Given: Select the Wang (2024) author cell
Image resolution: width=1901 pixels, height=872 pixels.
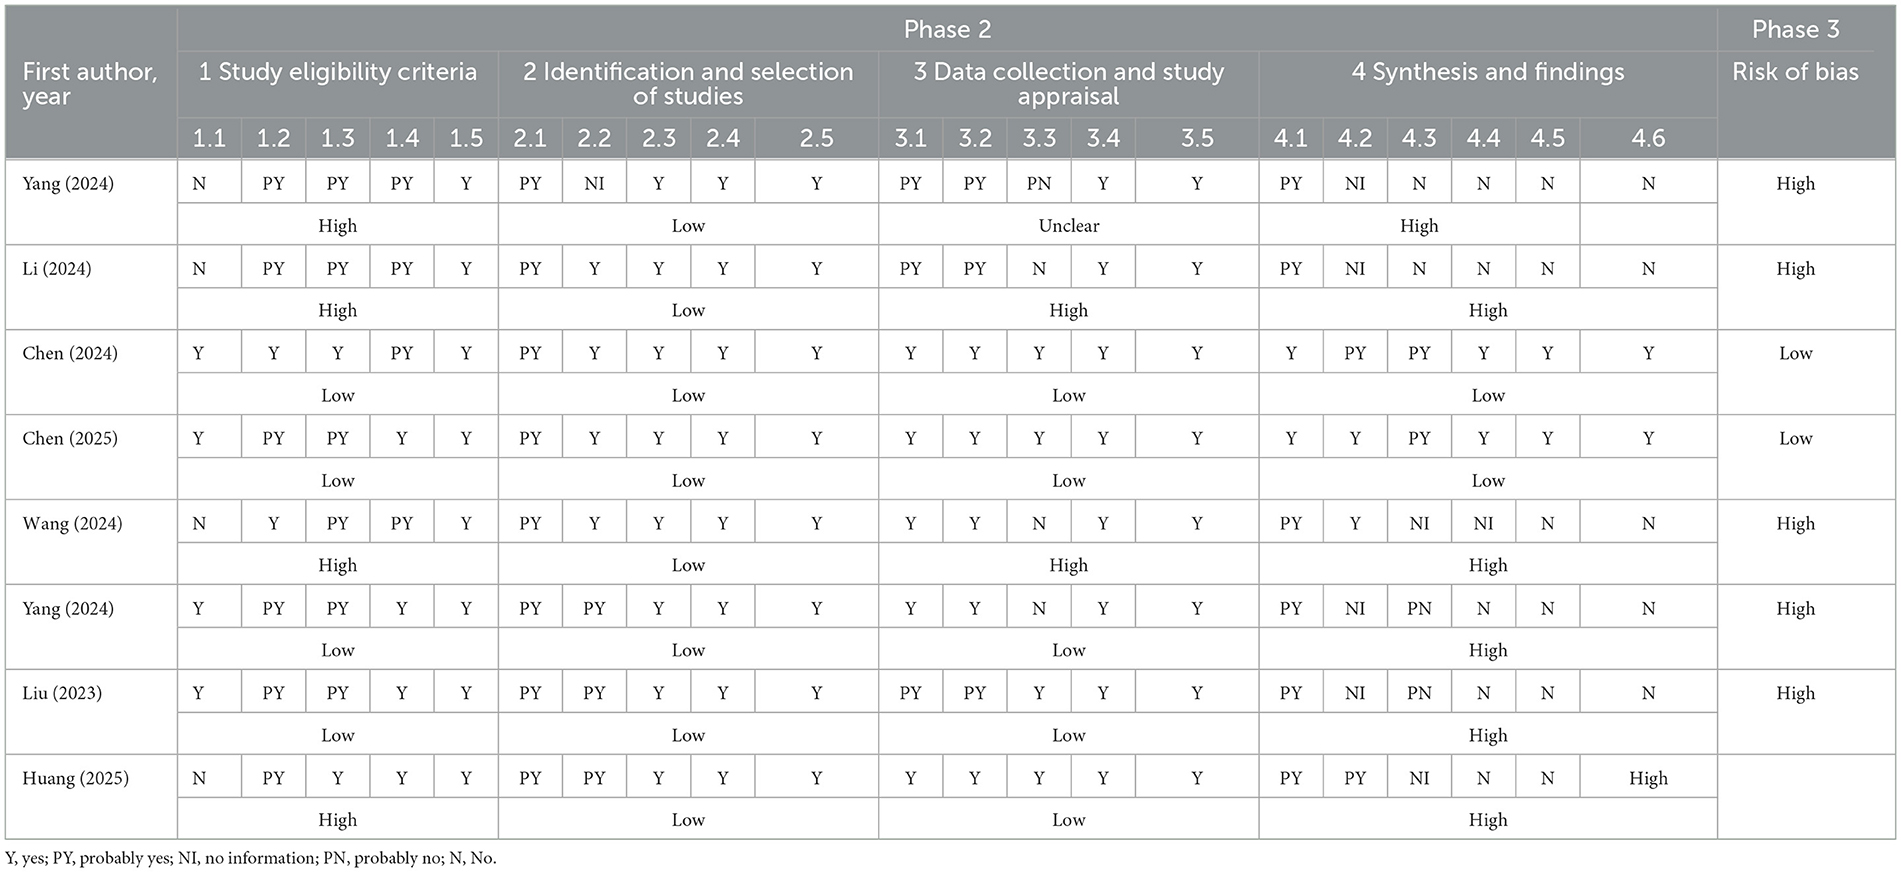Looking at the screenshot, I should (72, 524).
